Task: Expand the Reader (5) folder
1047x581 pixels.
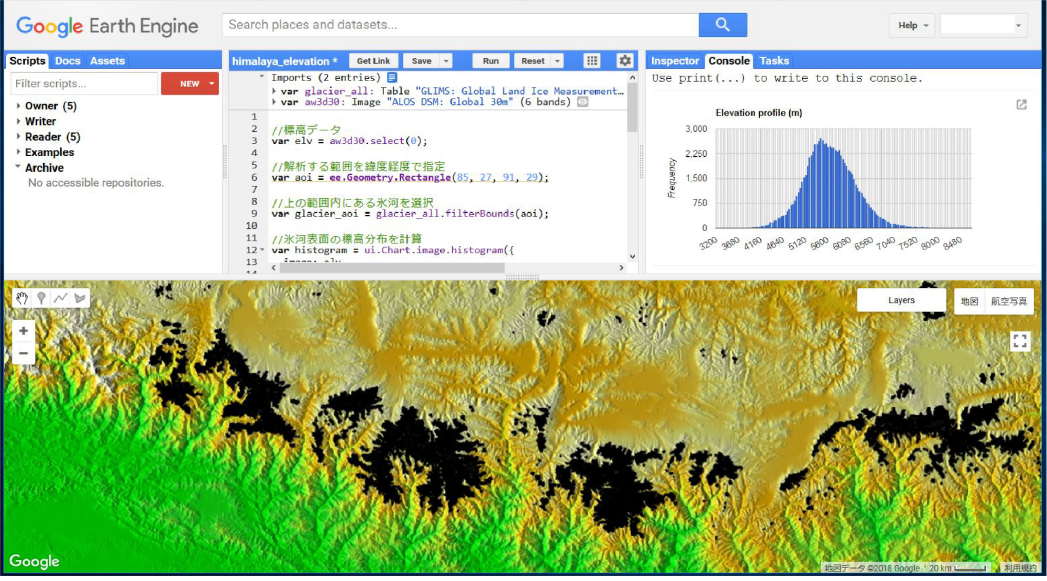Action: click(18, 136)
